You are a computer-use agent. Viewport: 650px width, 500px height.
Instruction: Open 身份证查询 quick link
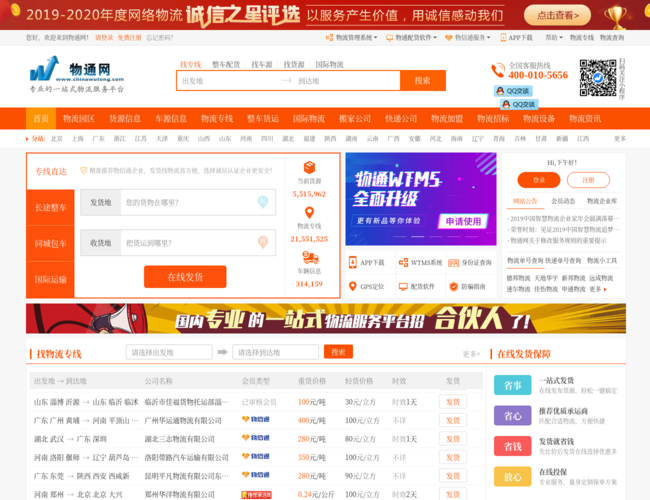pos(471,262)
